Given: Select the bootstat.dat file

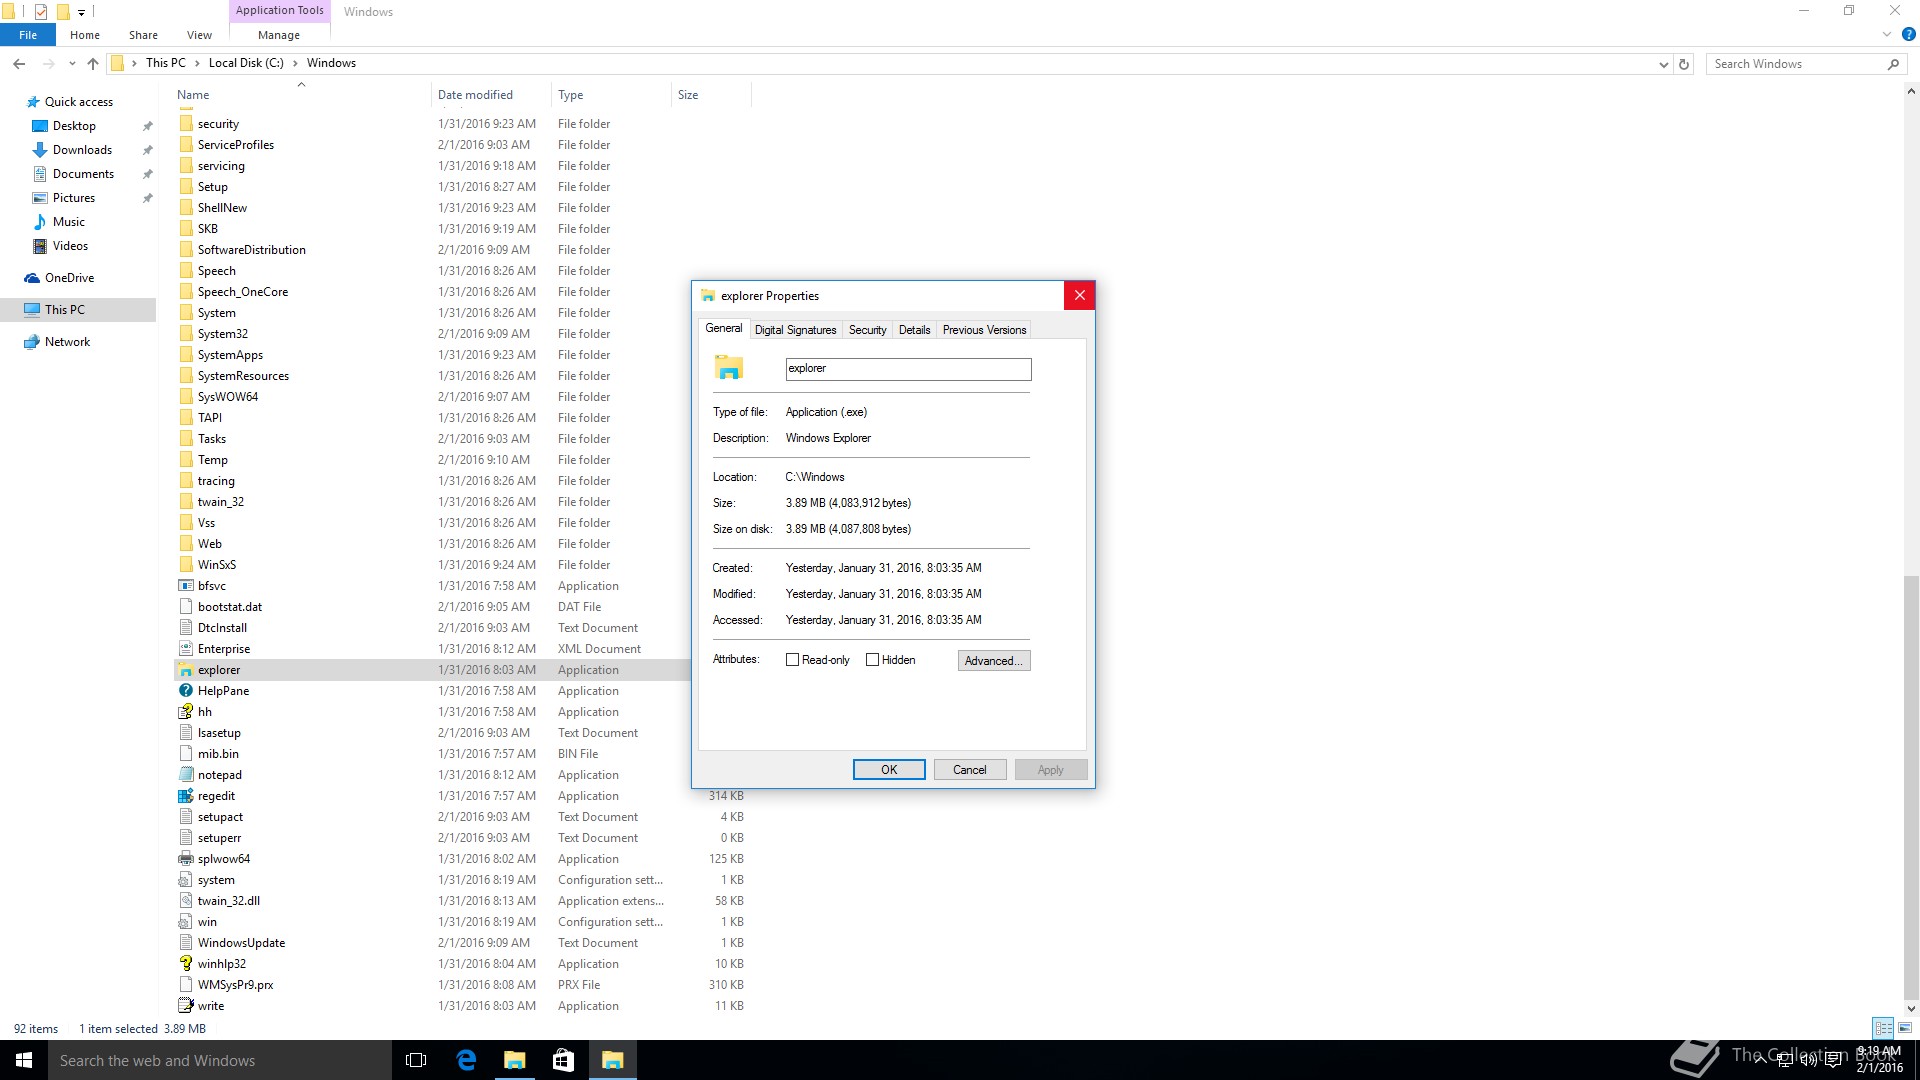Looking at the screenshot, I should coord(230,607).
